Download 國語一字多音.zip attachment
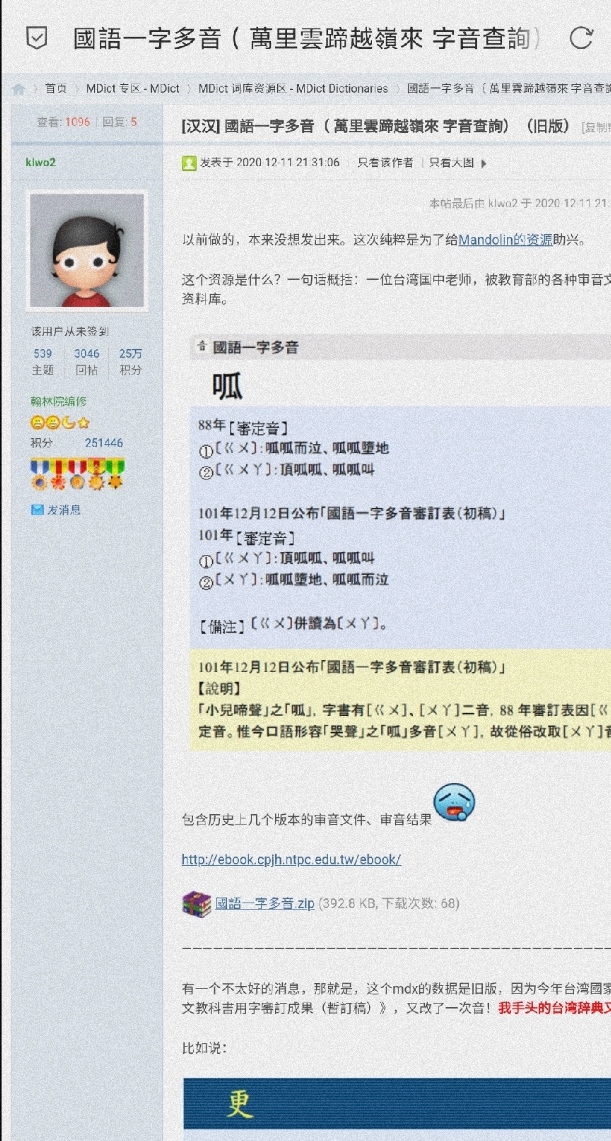 coord(265,904)
